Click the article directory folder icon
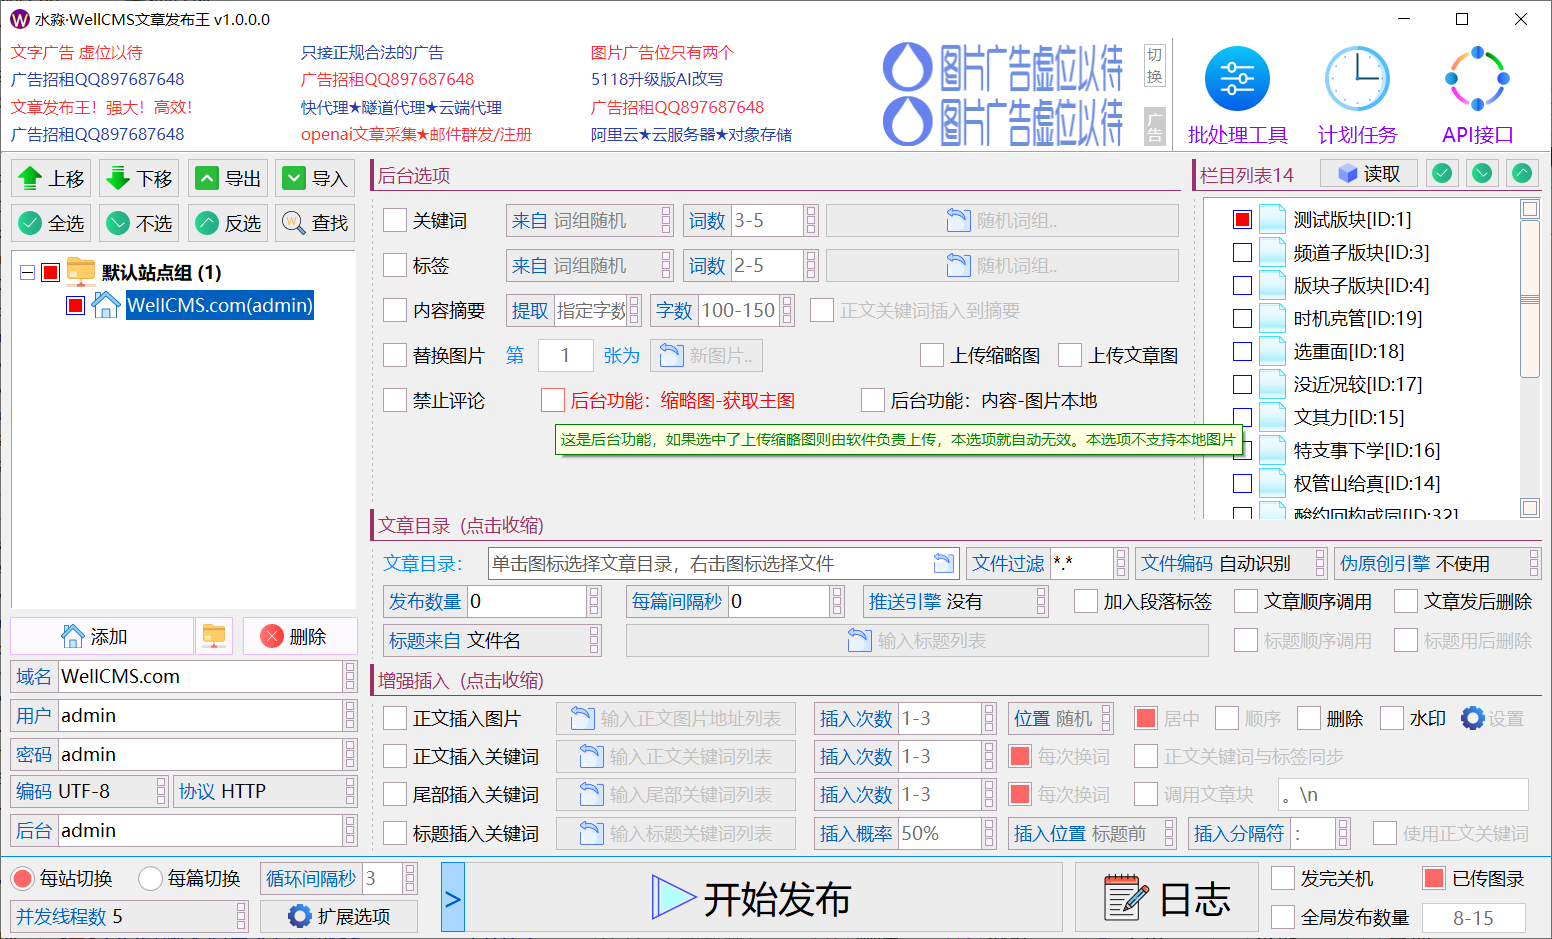Screen dimensions: 1552x939 pos(943,563)
